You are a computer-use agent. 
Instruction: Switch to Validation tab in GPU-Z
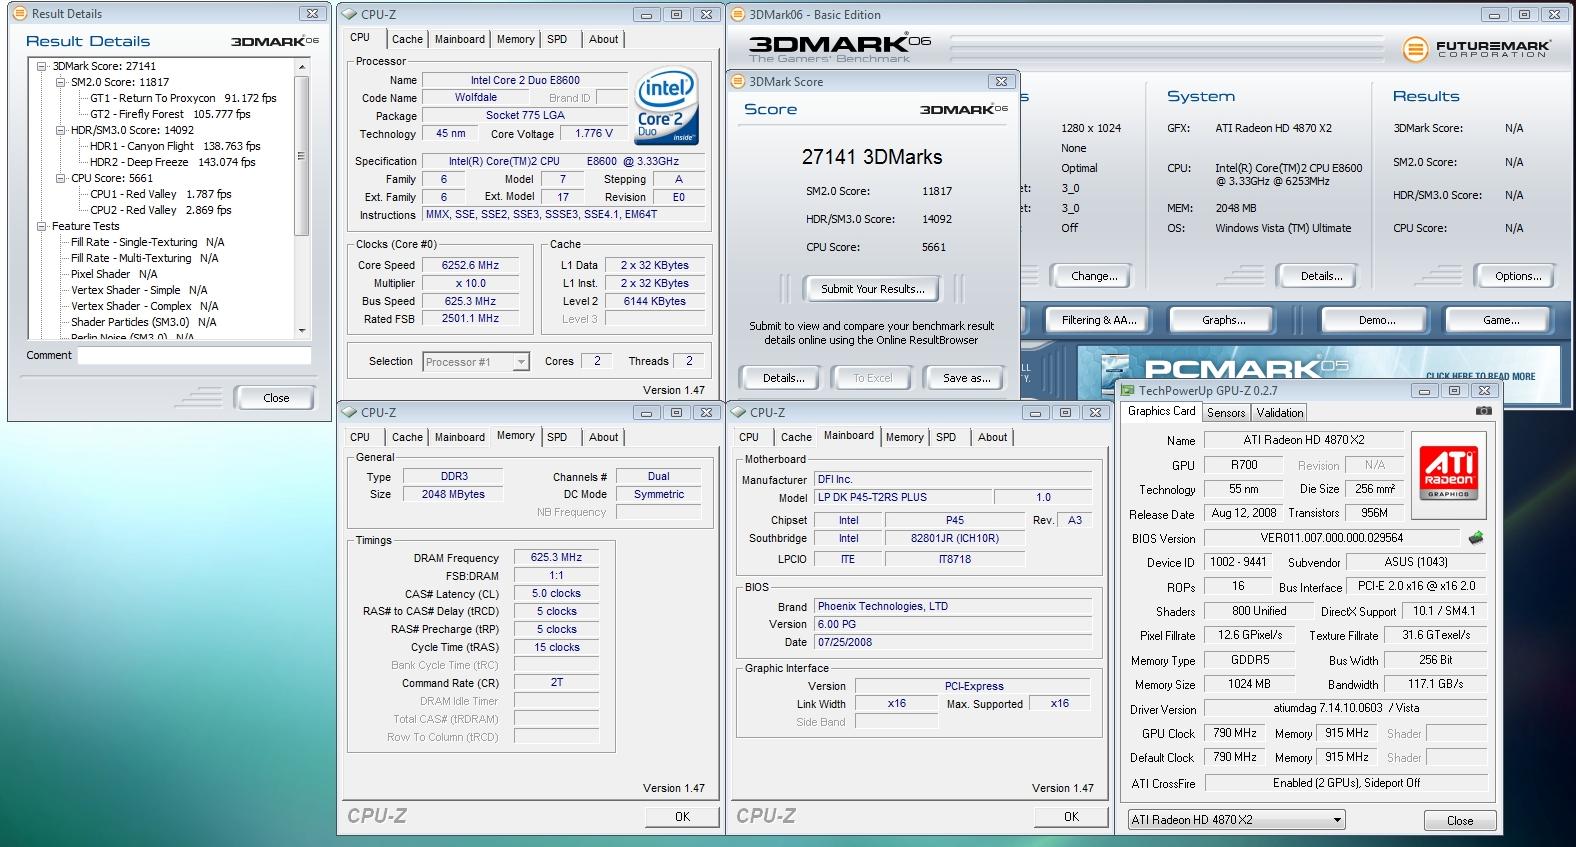coord(1280,413)
